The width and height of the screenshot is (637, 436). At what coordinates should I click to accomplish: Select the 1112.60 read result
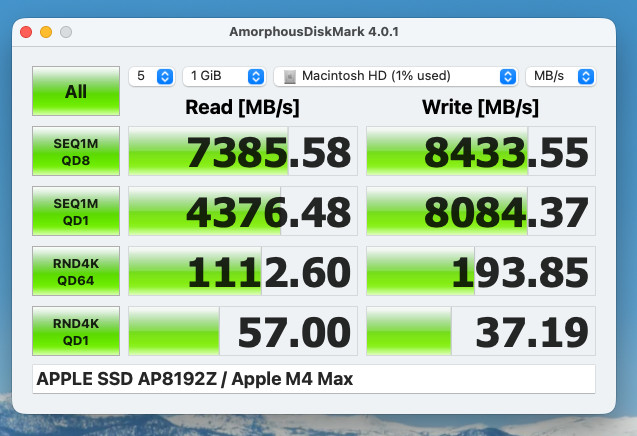[243, 271]
